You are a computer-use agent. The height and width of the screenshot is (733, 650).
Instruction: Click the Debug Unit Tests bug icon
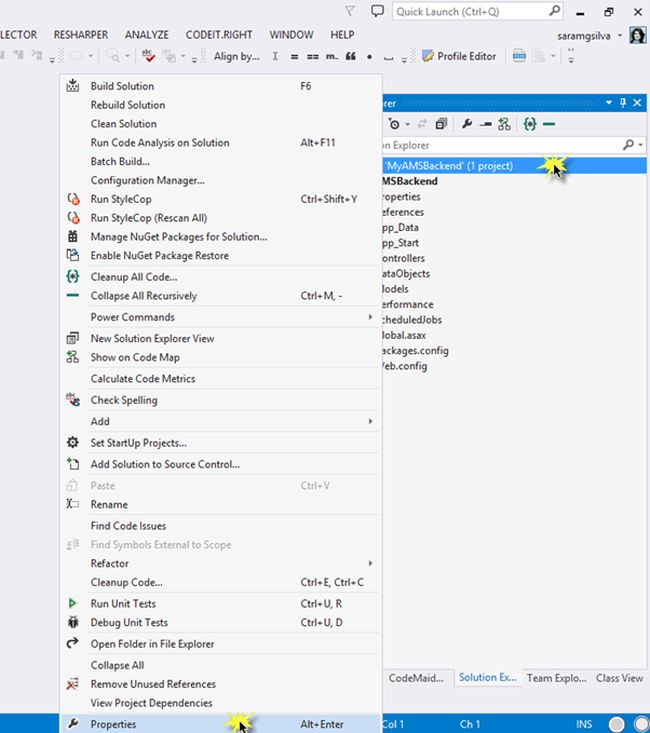pos(72,622)
